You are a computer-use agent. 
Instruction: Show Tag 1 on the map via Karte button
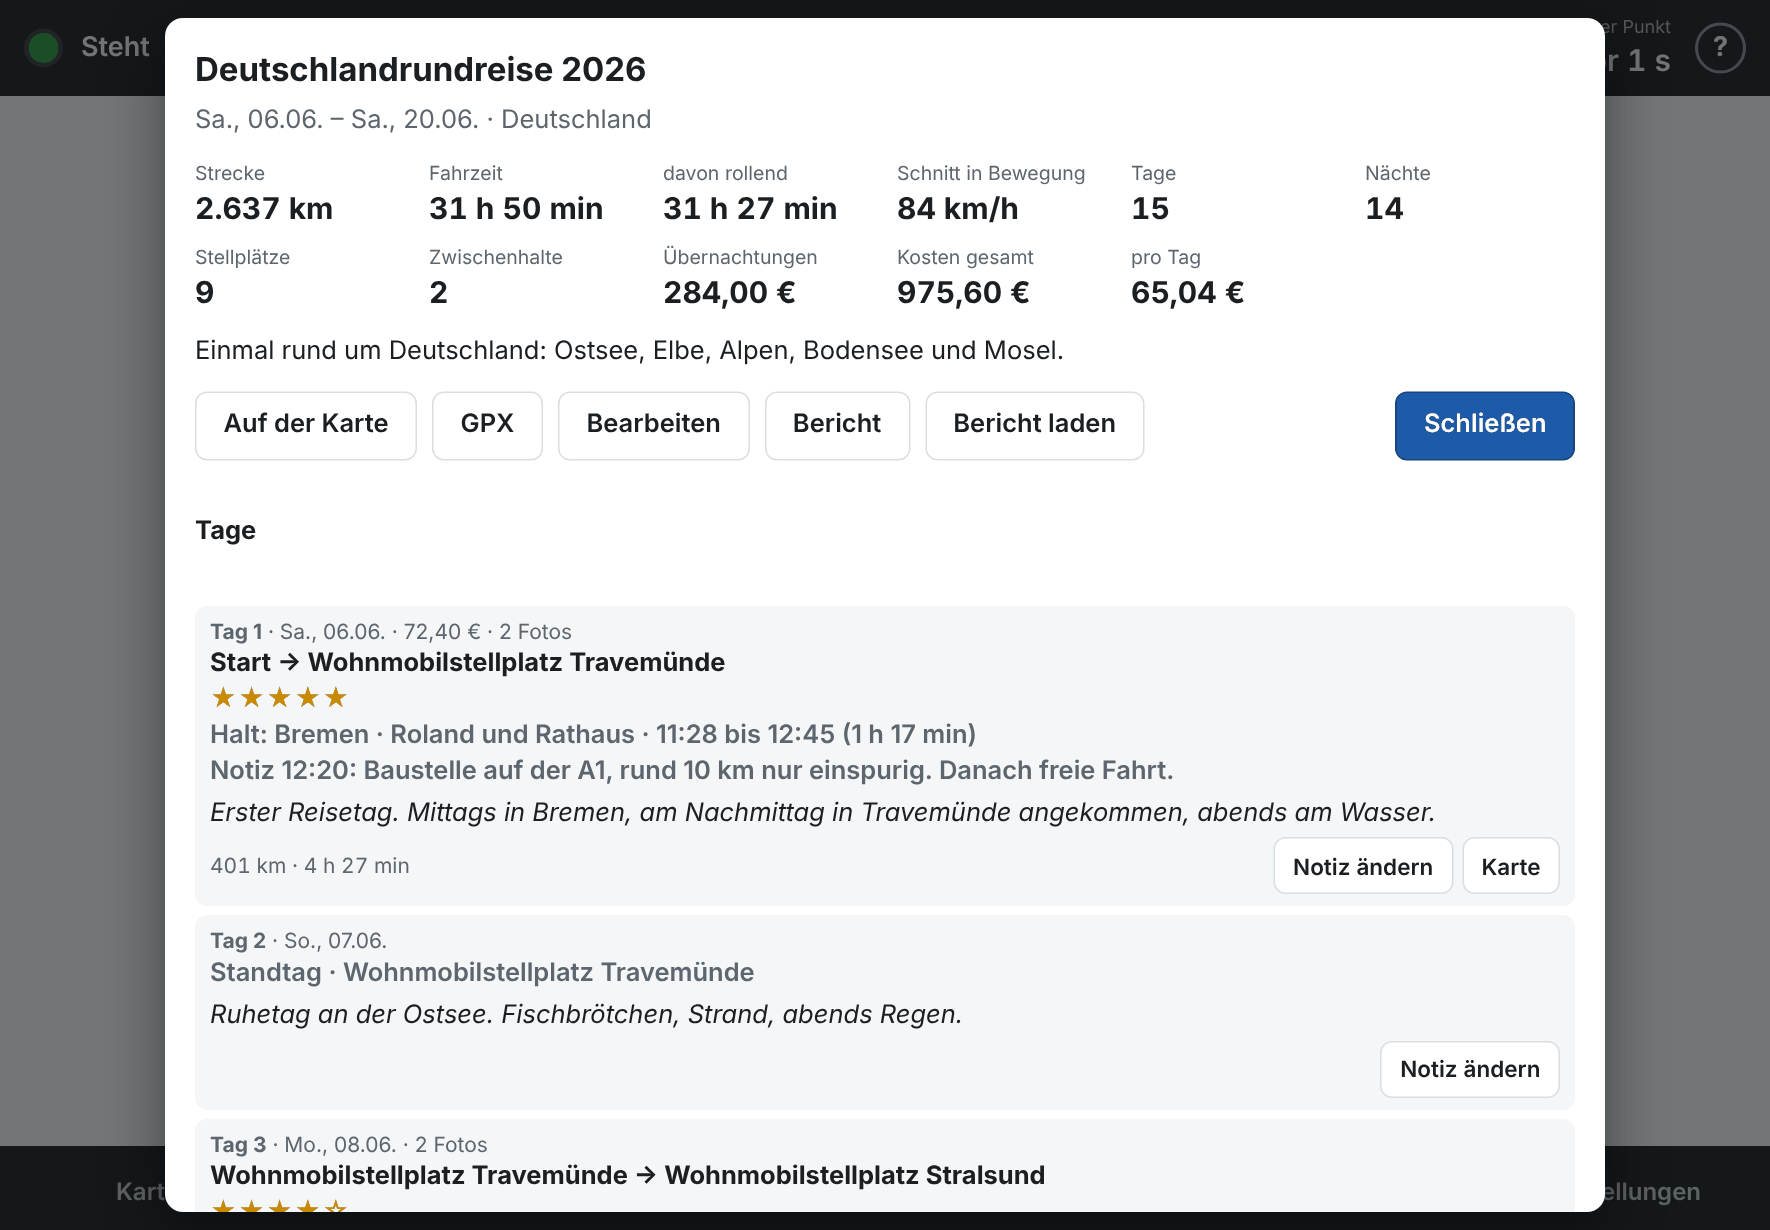tap(1510, 866)
